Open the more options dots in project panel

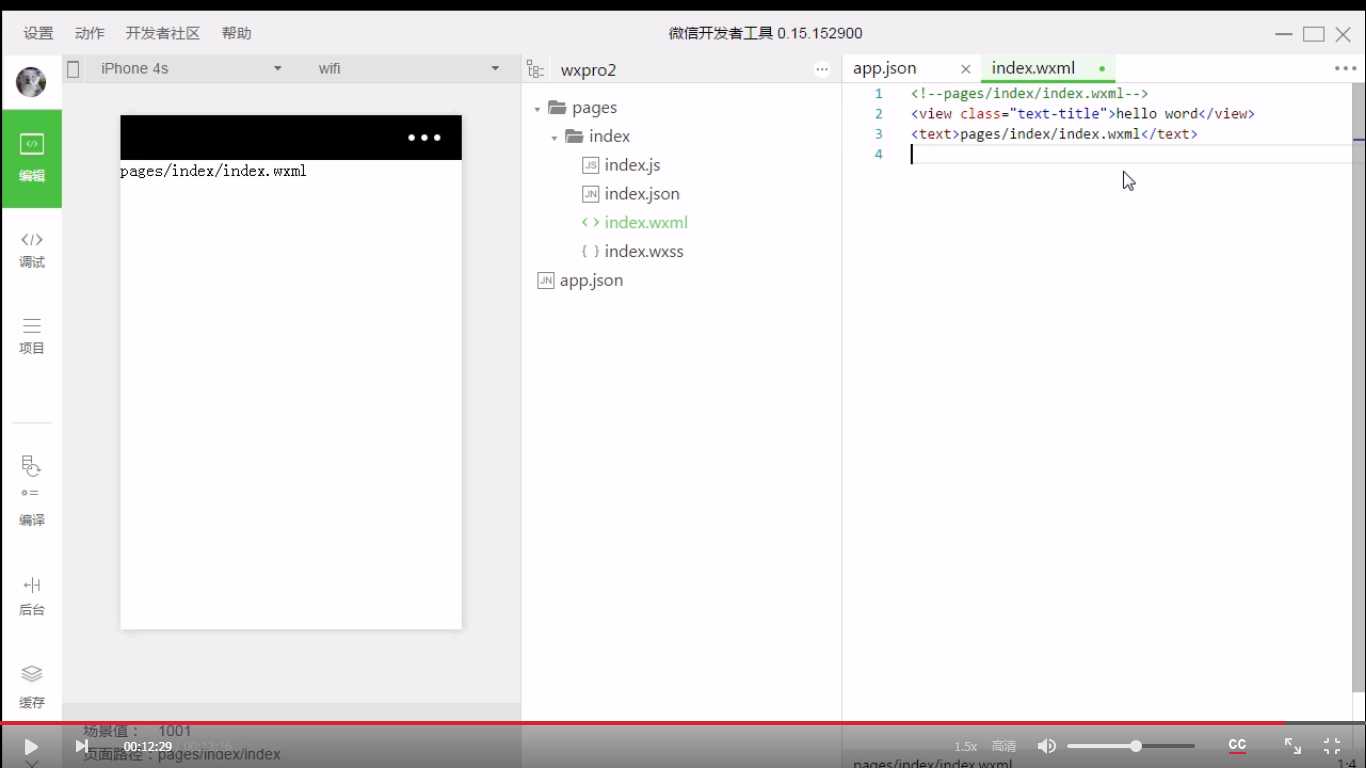pos(822,69)
